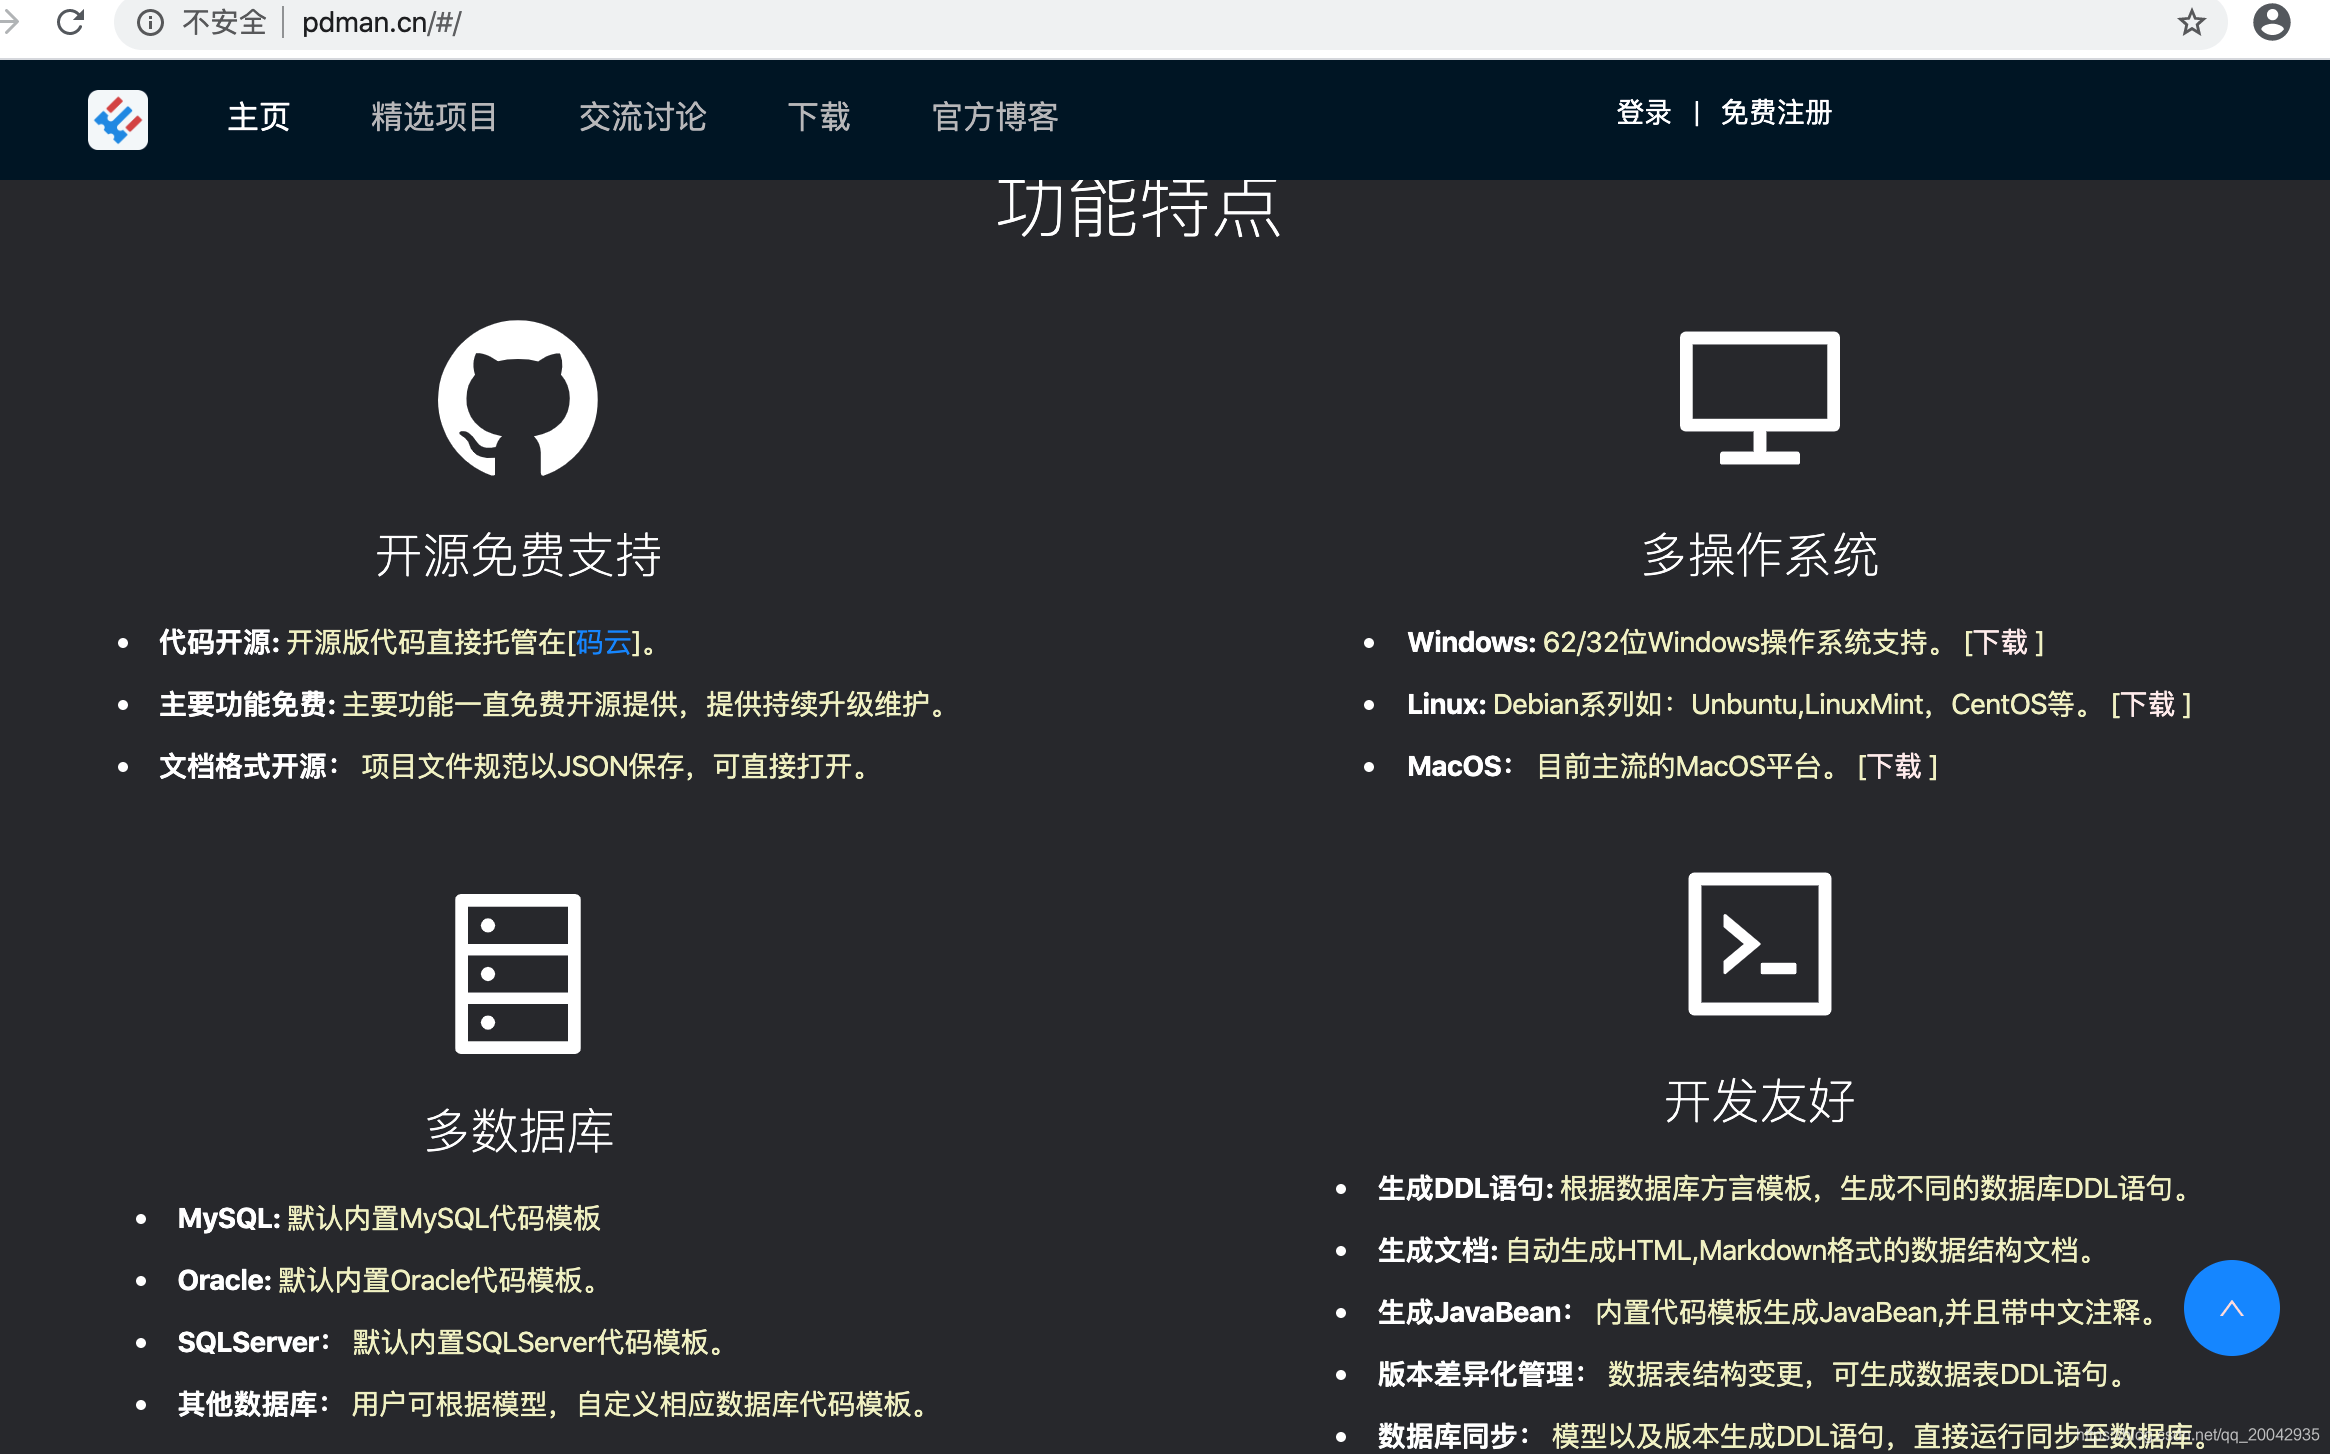
Task: Open the browser profile avatar icon
Action: pos(2271,22)
